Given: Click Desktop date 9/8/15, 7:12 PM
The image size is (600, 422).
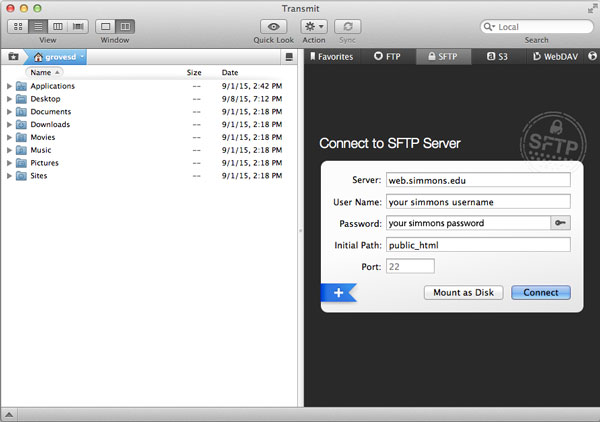Looking at the screenshot, I should click(x=252, y=99).
